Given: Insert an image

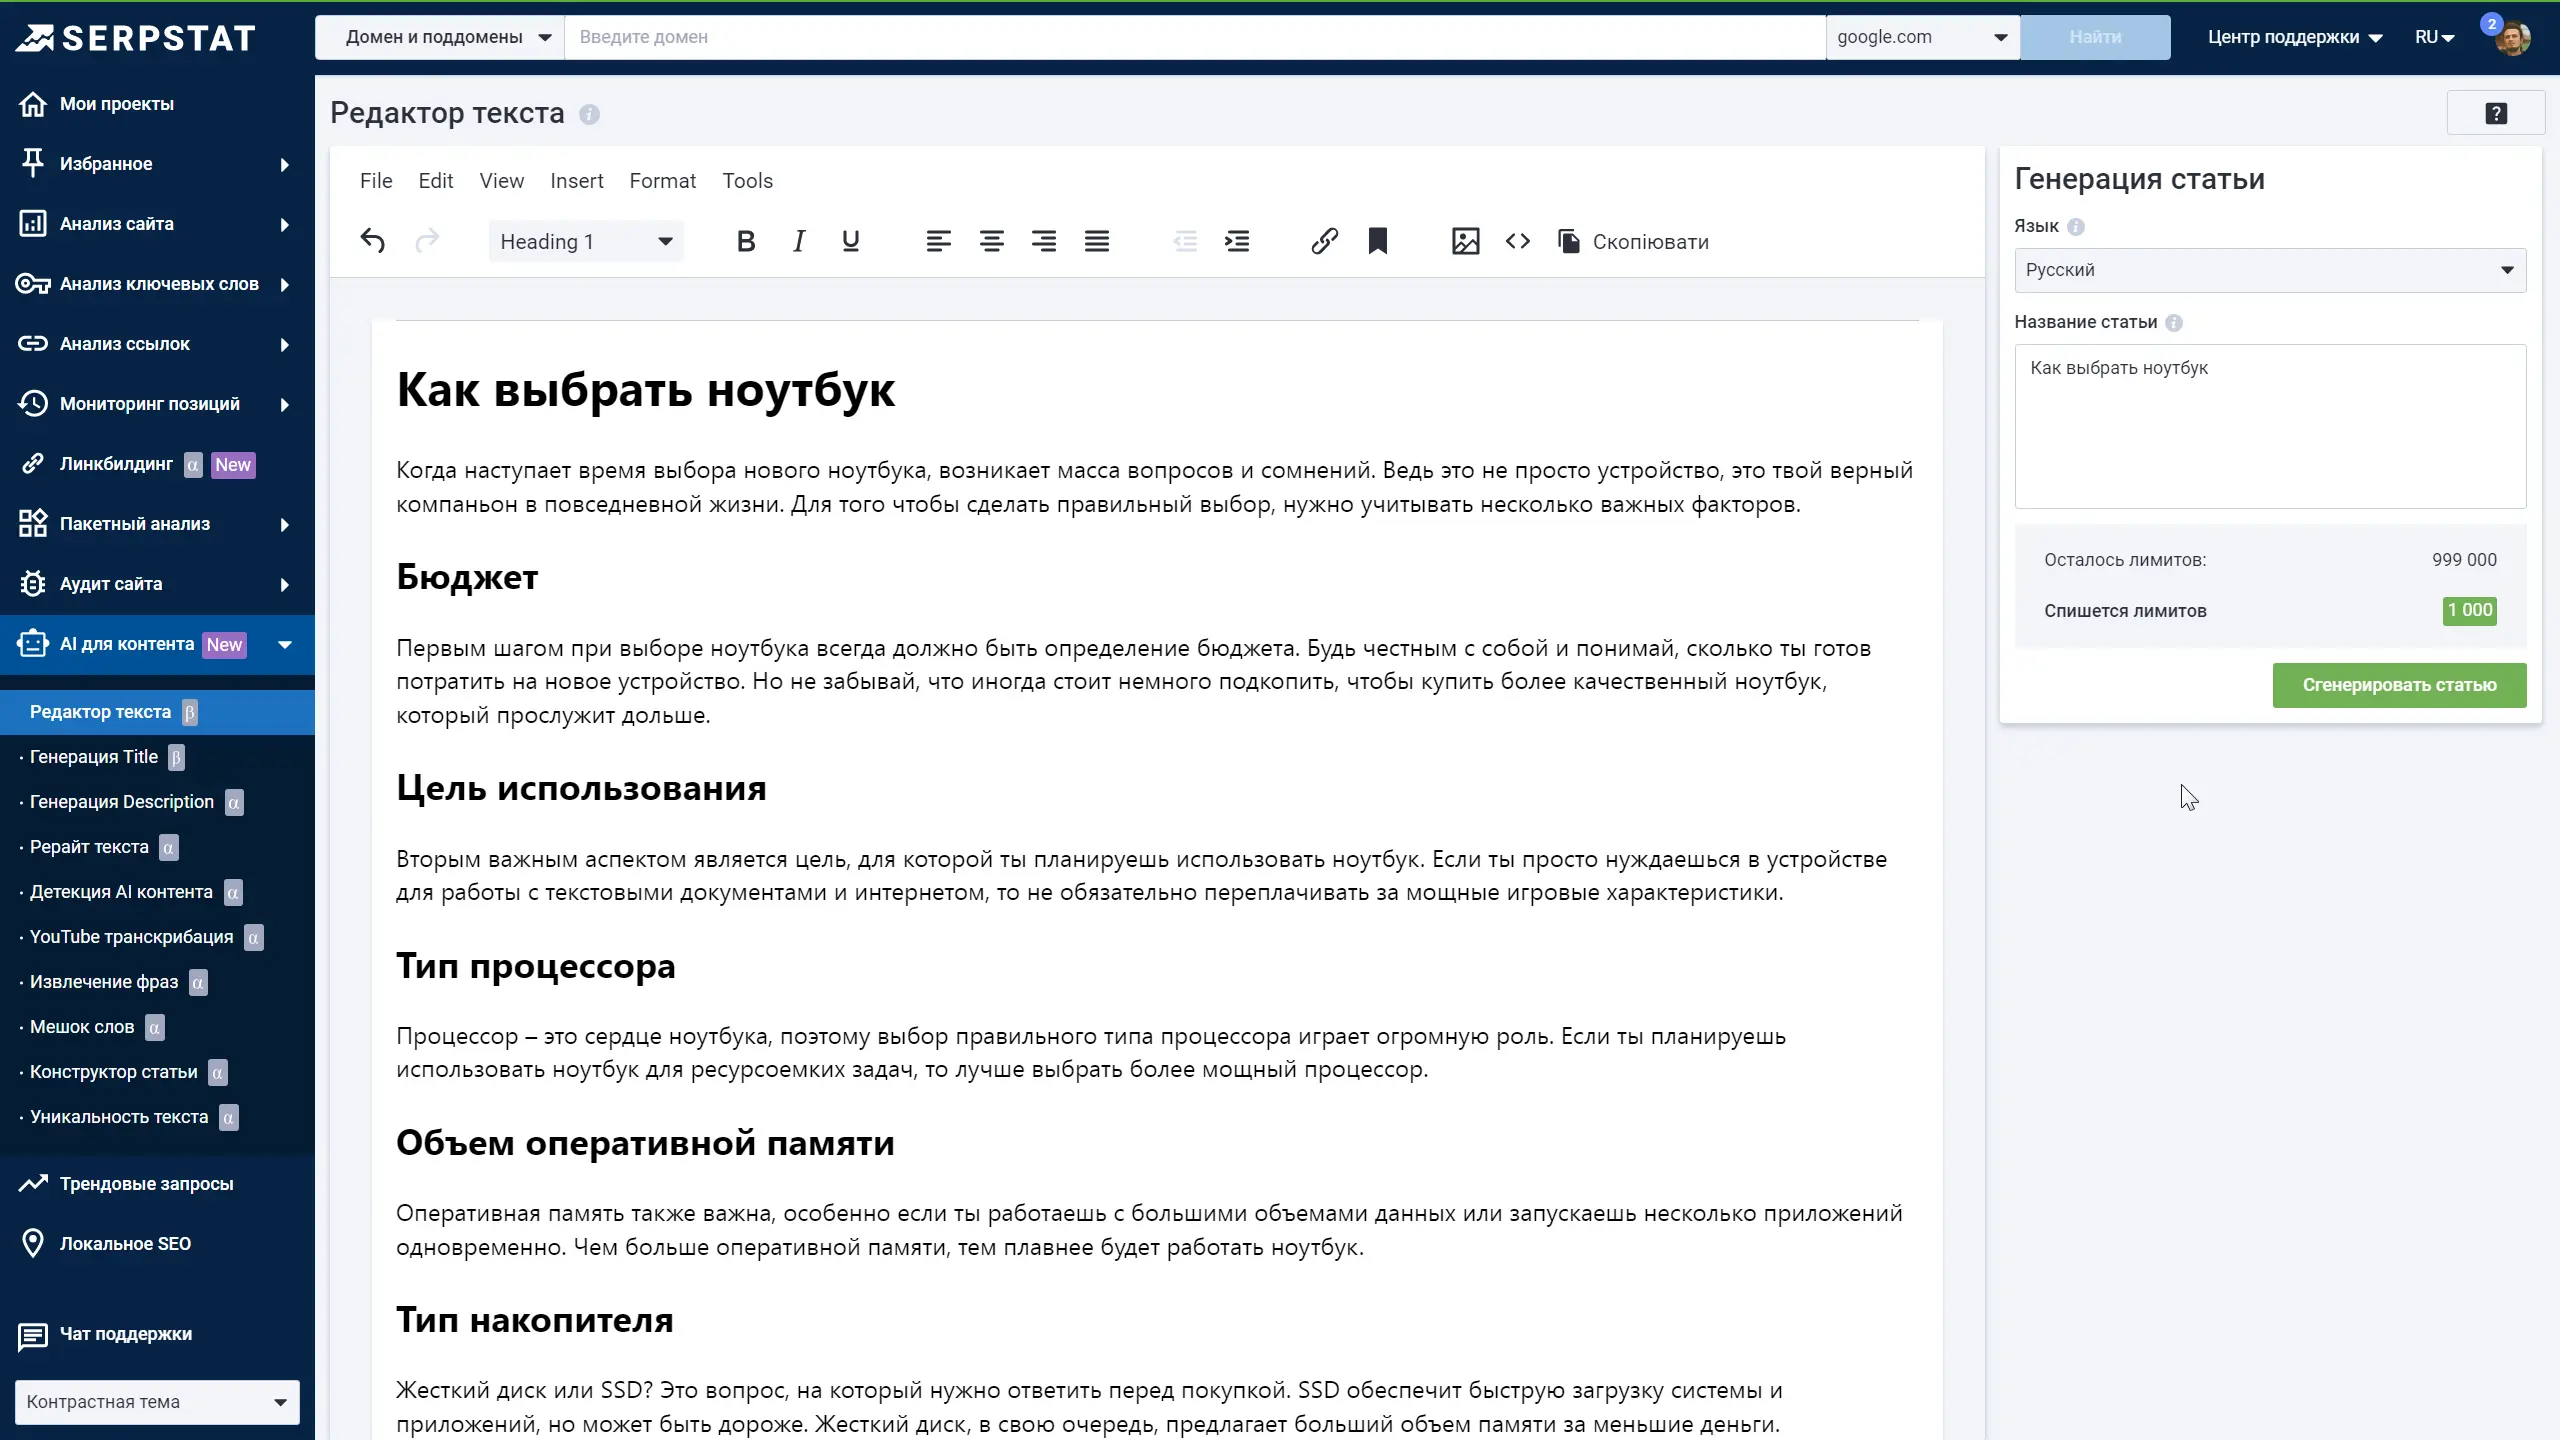Looking at the screenshot, I should (1464, 241).
